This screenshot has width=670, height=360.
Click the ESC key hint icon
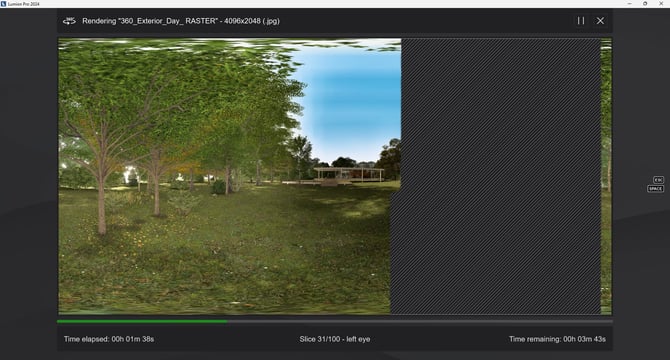click(658, 180)
